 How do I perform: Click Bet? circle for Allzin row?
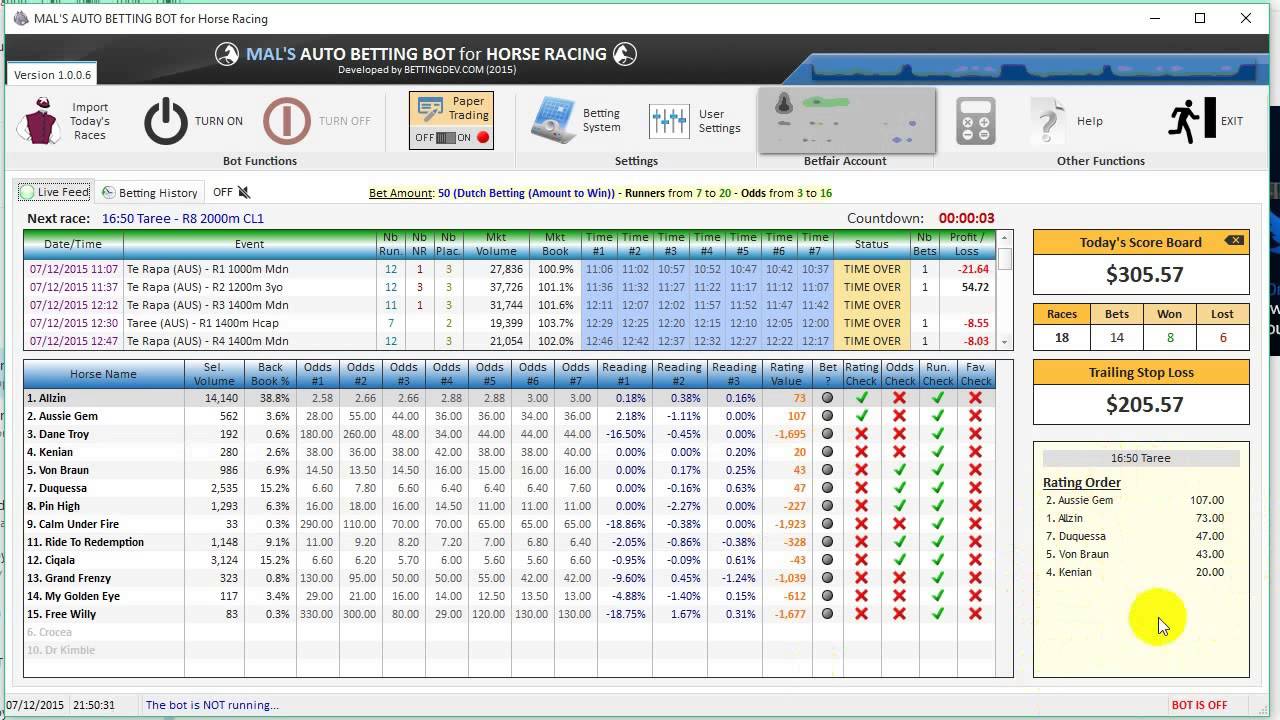[x=827, y=398]
